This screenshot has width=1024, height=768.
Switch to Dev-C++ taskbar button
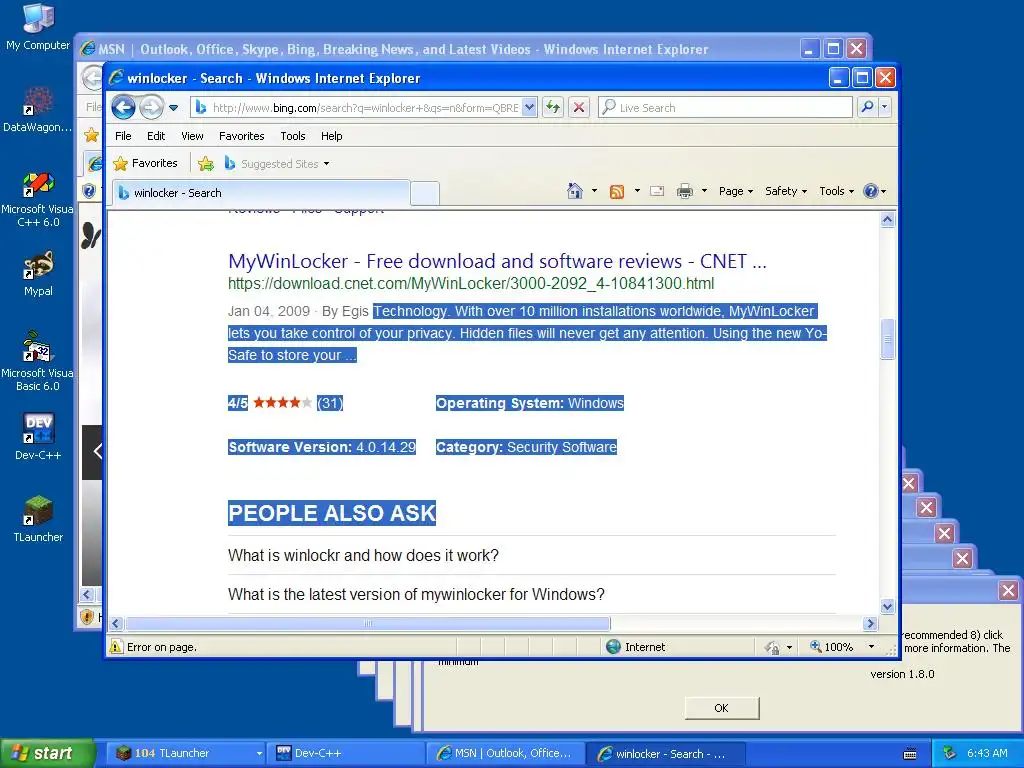point(346,754)
